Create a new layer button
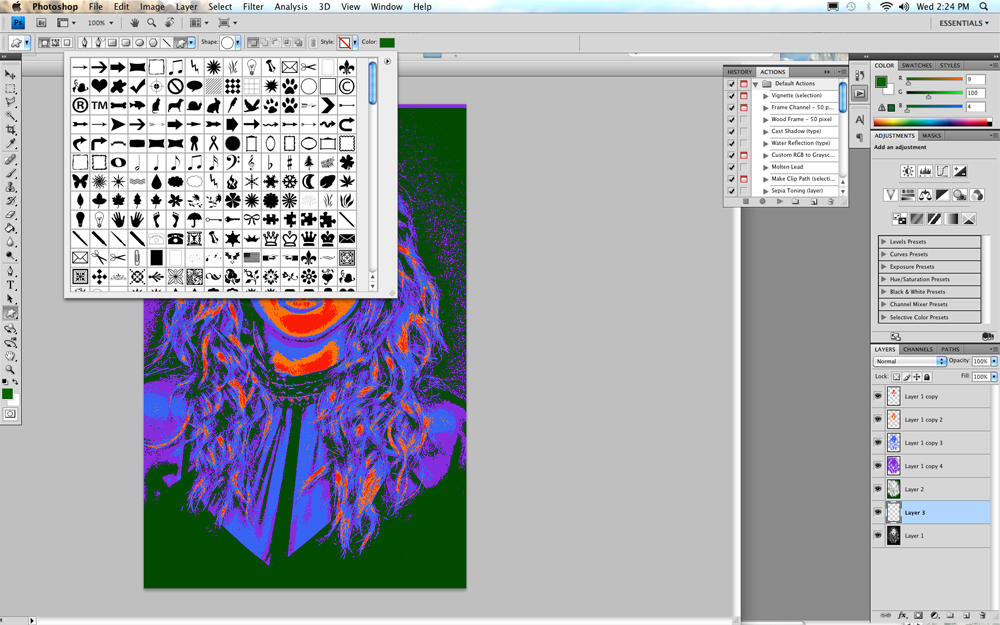Viewport: 1000px width, 625px height. point(967,615)
